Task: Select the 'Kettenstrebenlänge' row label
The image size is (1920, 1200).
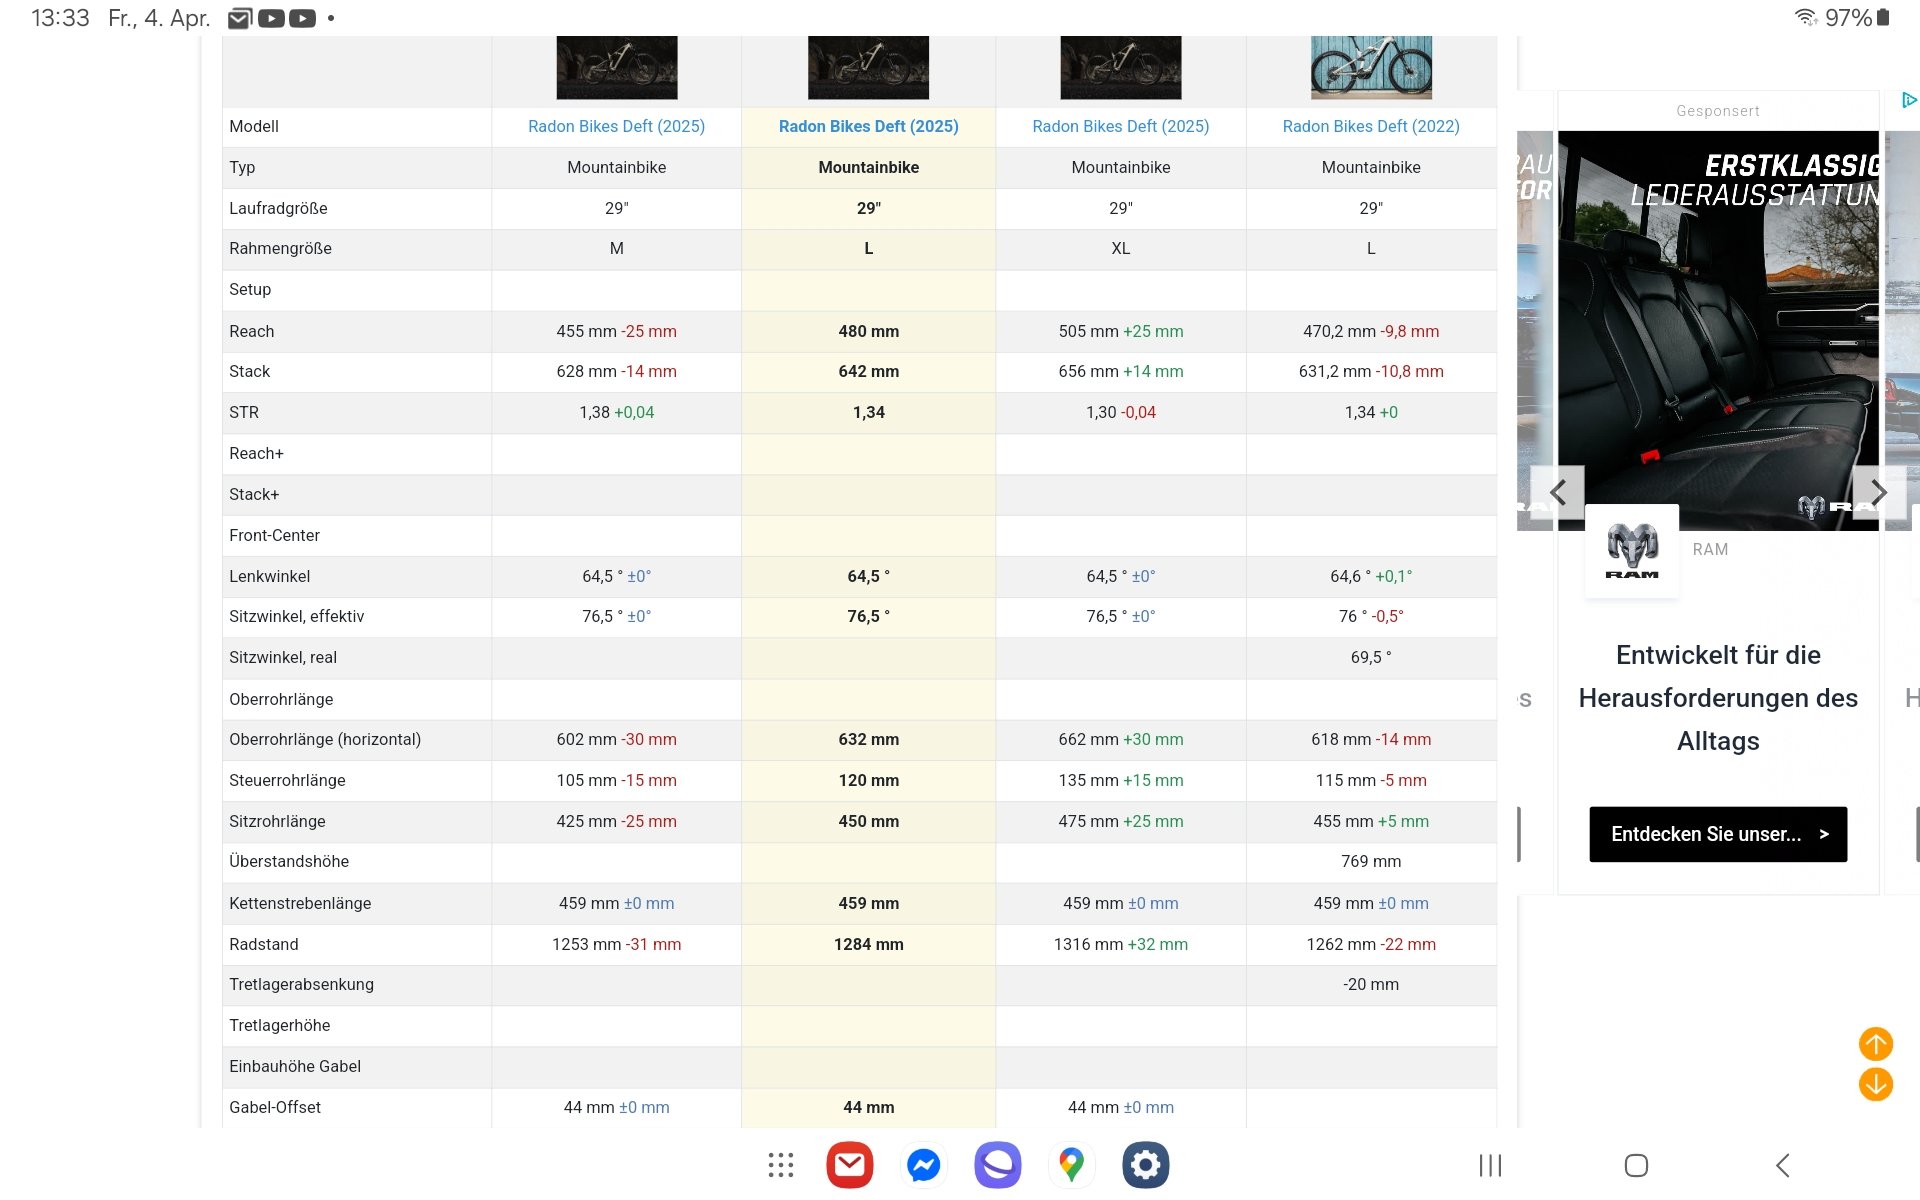Action: pos(300,903)
